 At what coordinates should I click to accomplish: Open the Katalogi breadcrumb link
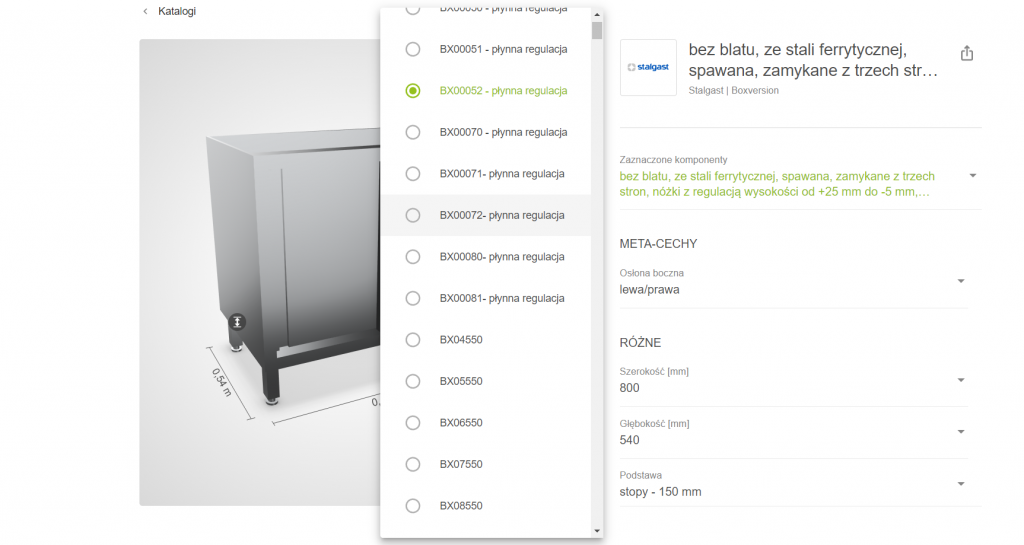(x=177, y=11)
